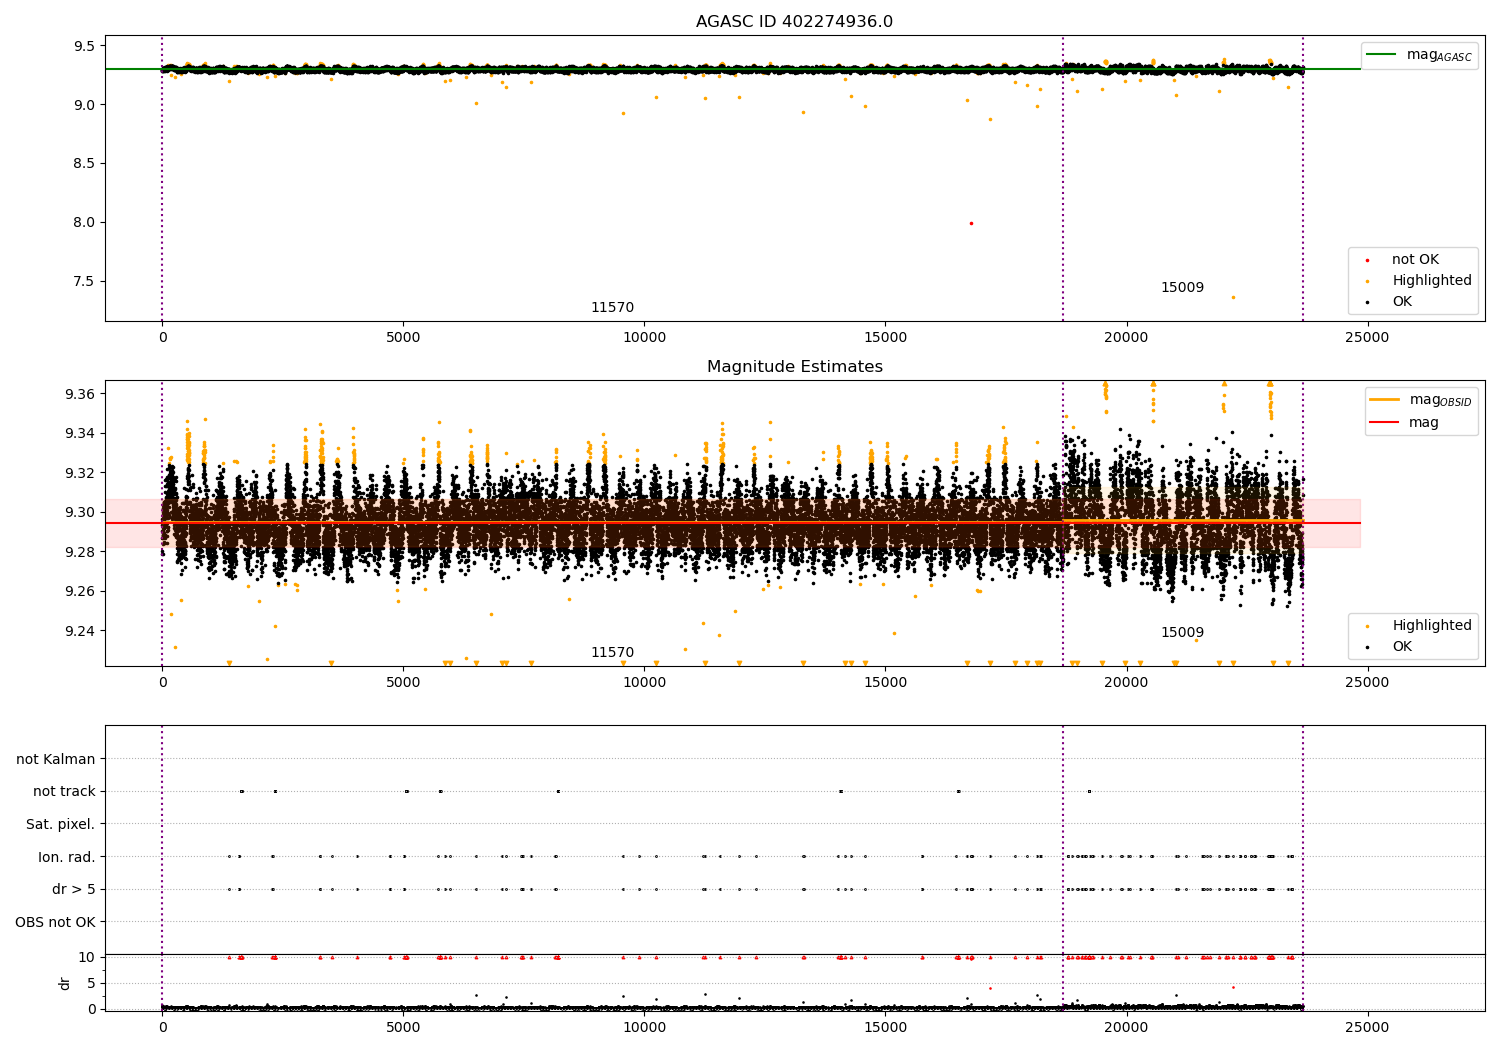
Task: Select the "Magnitude Estimates" plot title
Action: (x=795, y=367)
